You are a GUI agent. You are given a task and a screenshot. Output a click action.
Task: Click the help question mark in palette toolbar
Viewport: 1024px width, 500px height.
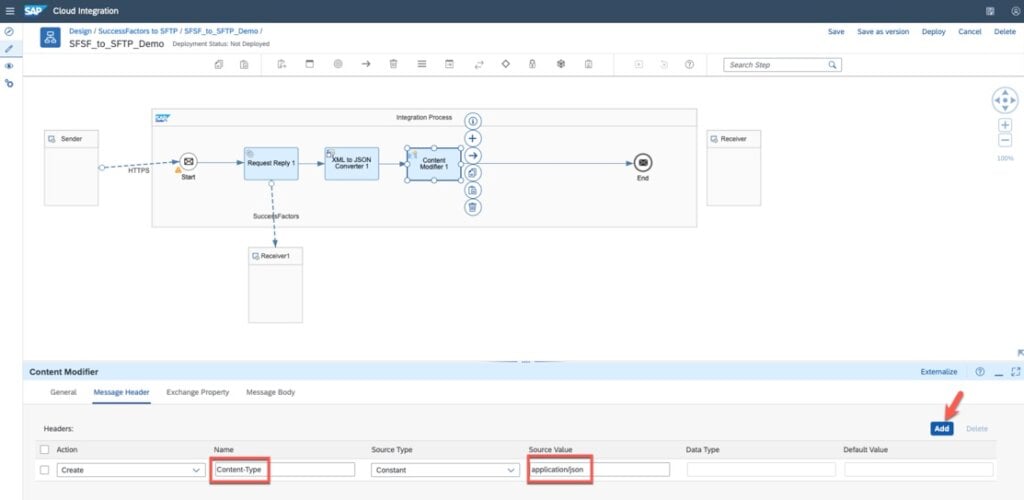pyautogui.click(x=689, y=65)
